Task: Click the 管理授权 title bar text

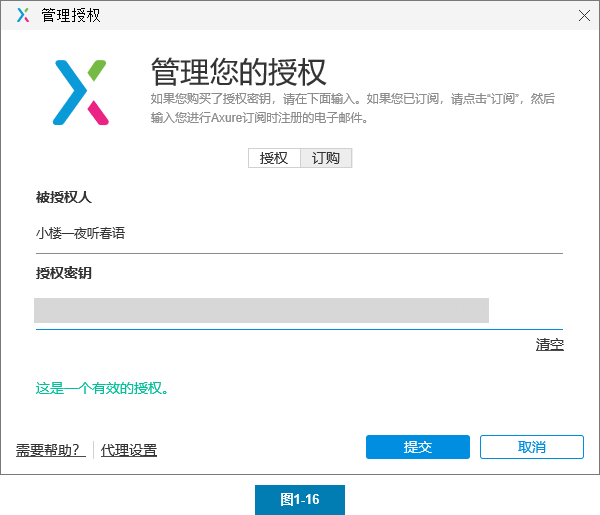Action: (71, 16)
